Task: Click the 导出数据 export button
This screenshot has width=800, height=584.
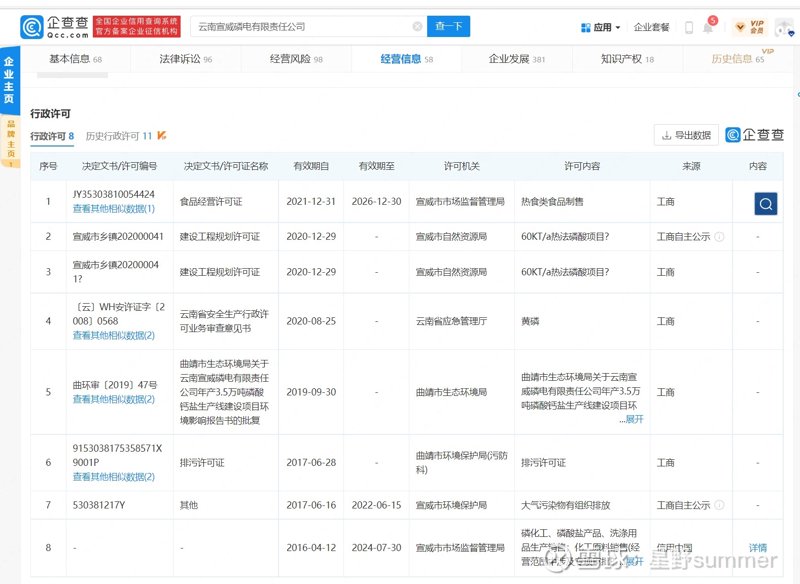Action: click(x=686, y=135)
